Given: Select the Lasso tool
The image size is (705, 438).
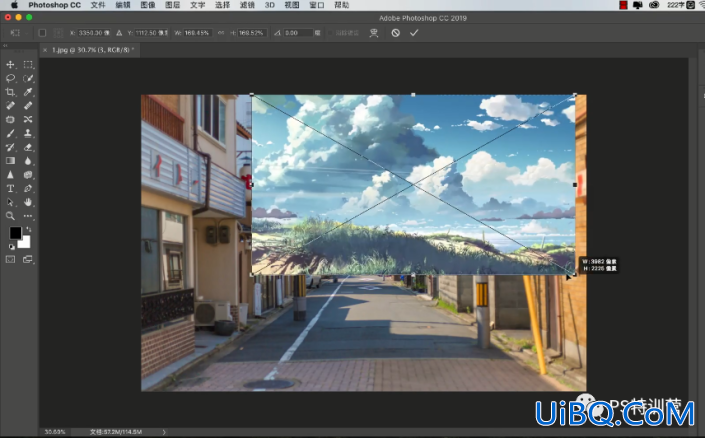Looking at the screenshot, I should pos(10,78).
